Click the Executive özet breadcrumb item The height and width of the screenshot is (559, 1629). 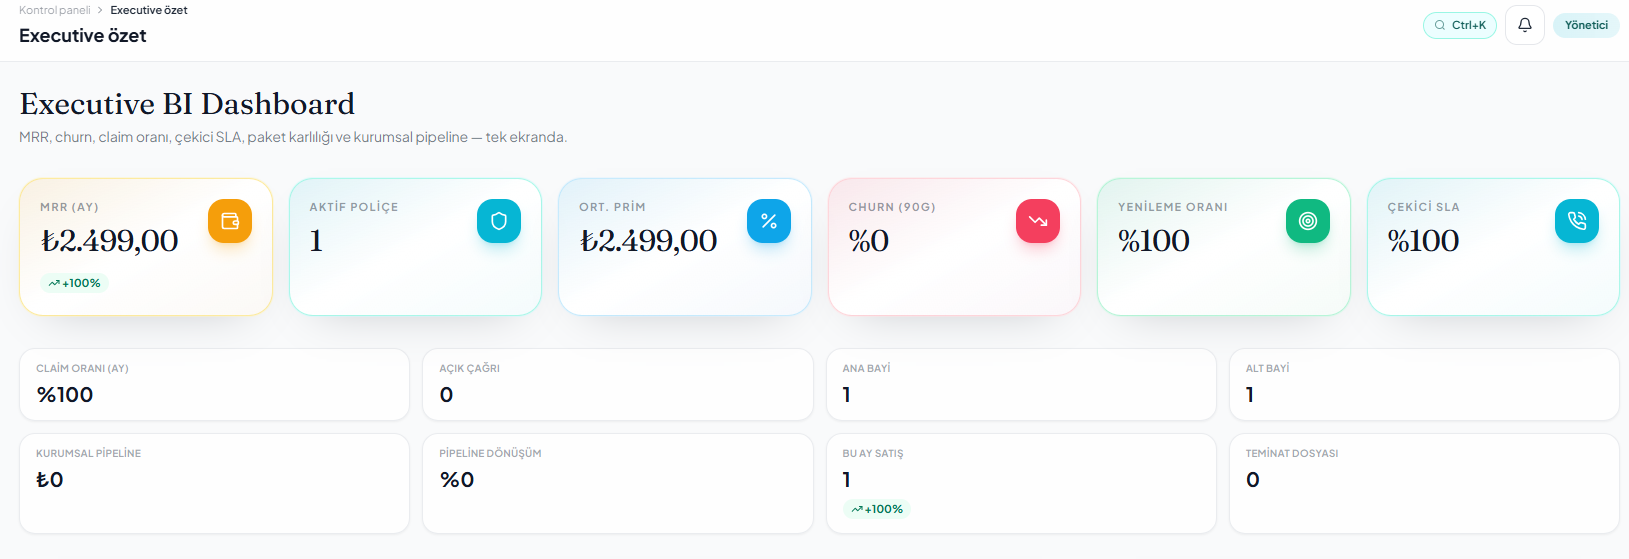click(x=149, y=10)
